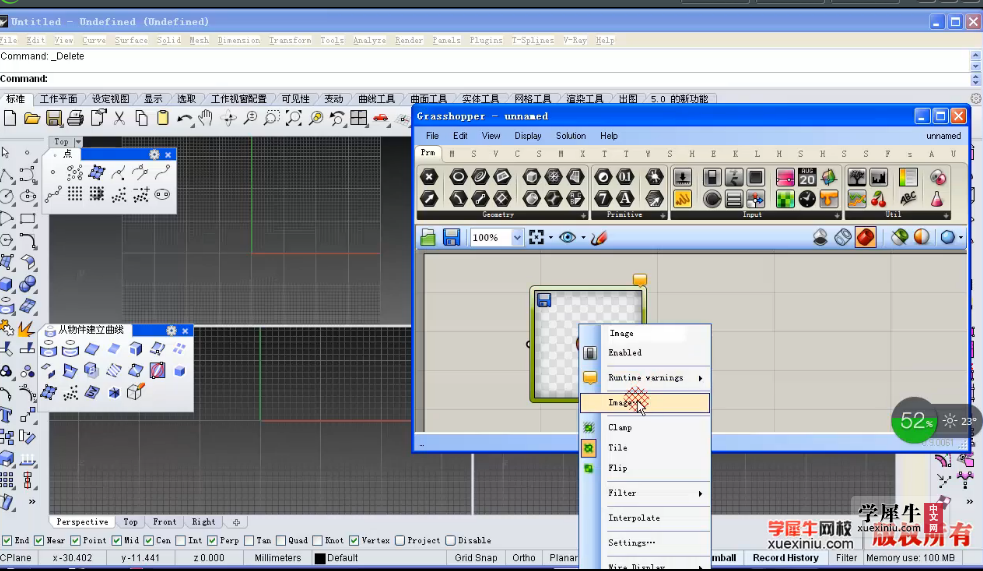Select the Rotate view tool

click(228, 118)
